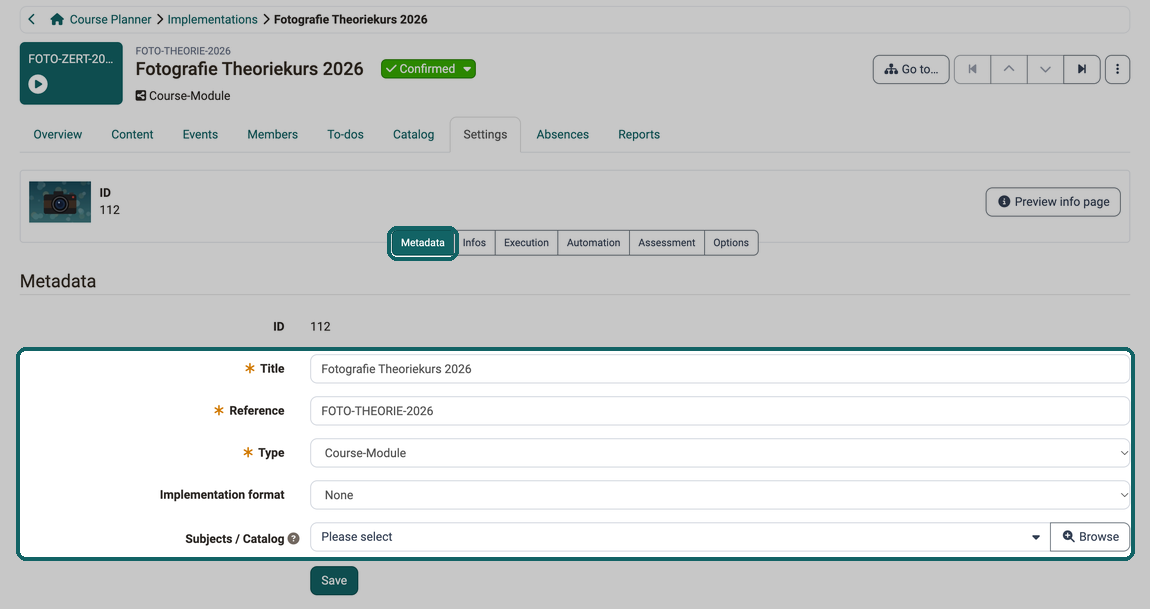Open the three-dot more actions menu
Image resolution: width=1150 pixels, height=609 pixels.
tap(1117, 69)
